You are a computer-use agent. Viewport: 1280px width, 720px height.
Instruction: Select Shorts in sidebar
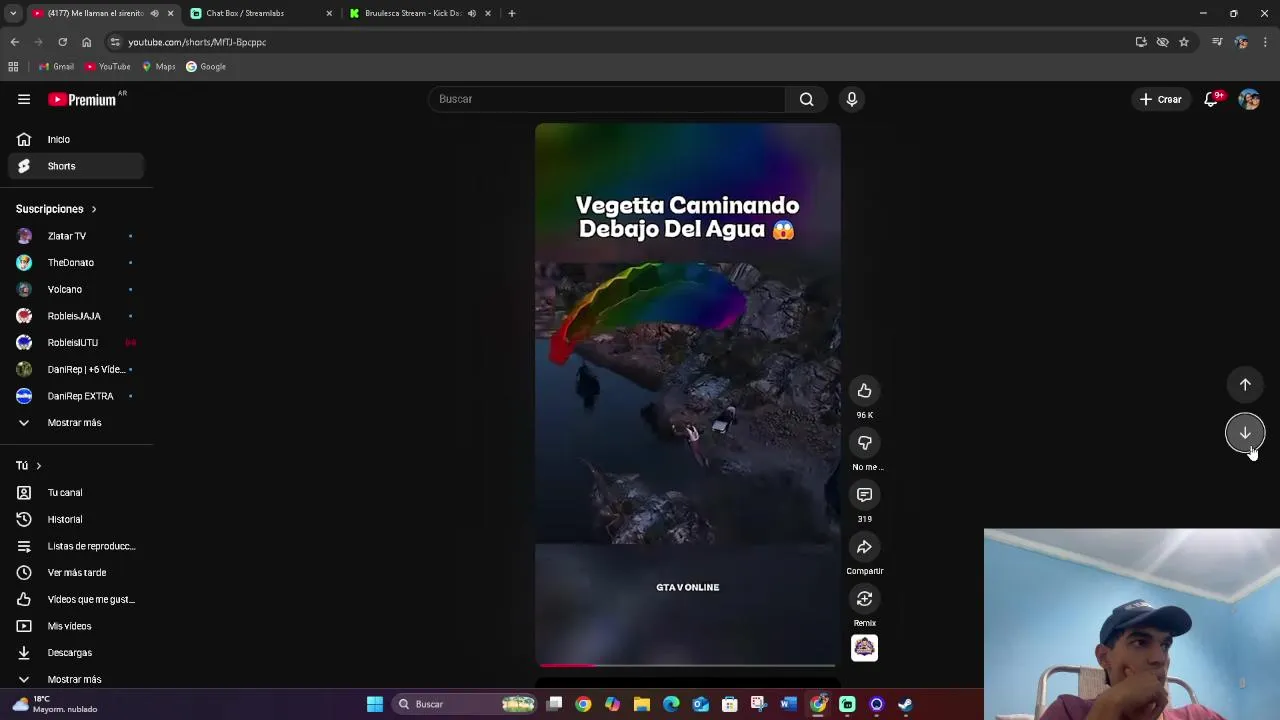tap(76, 166)
